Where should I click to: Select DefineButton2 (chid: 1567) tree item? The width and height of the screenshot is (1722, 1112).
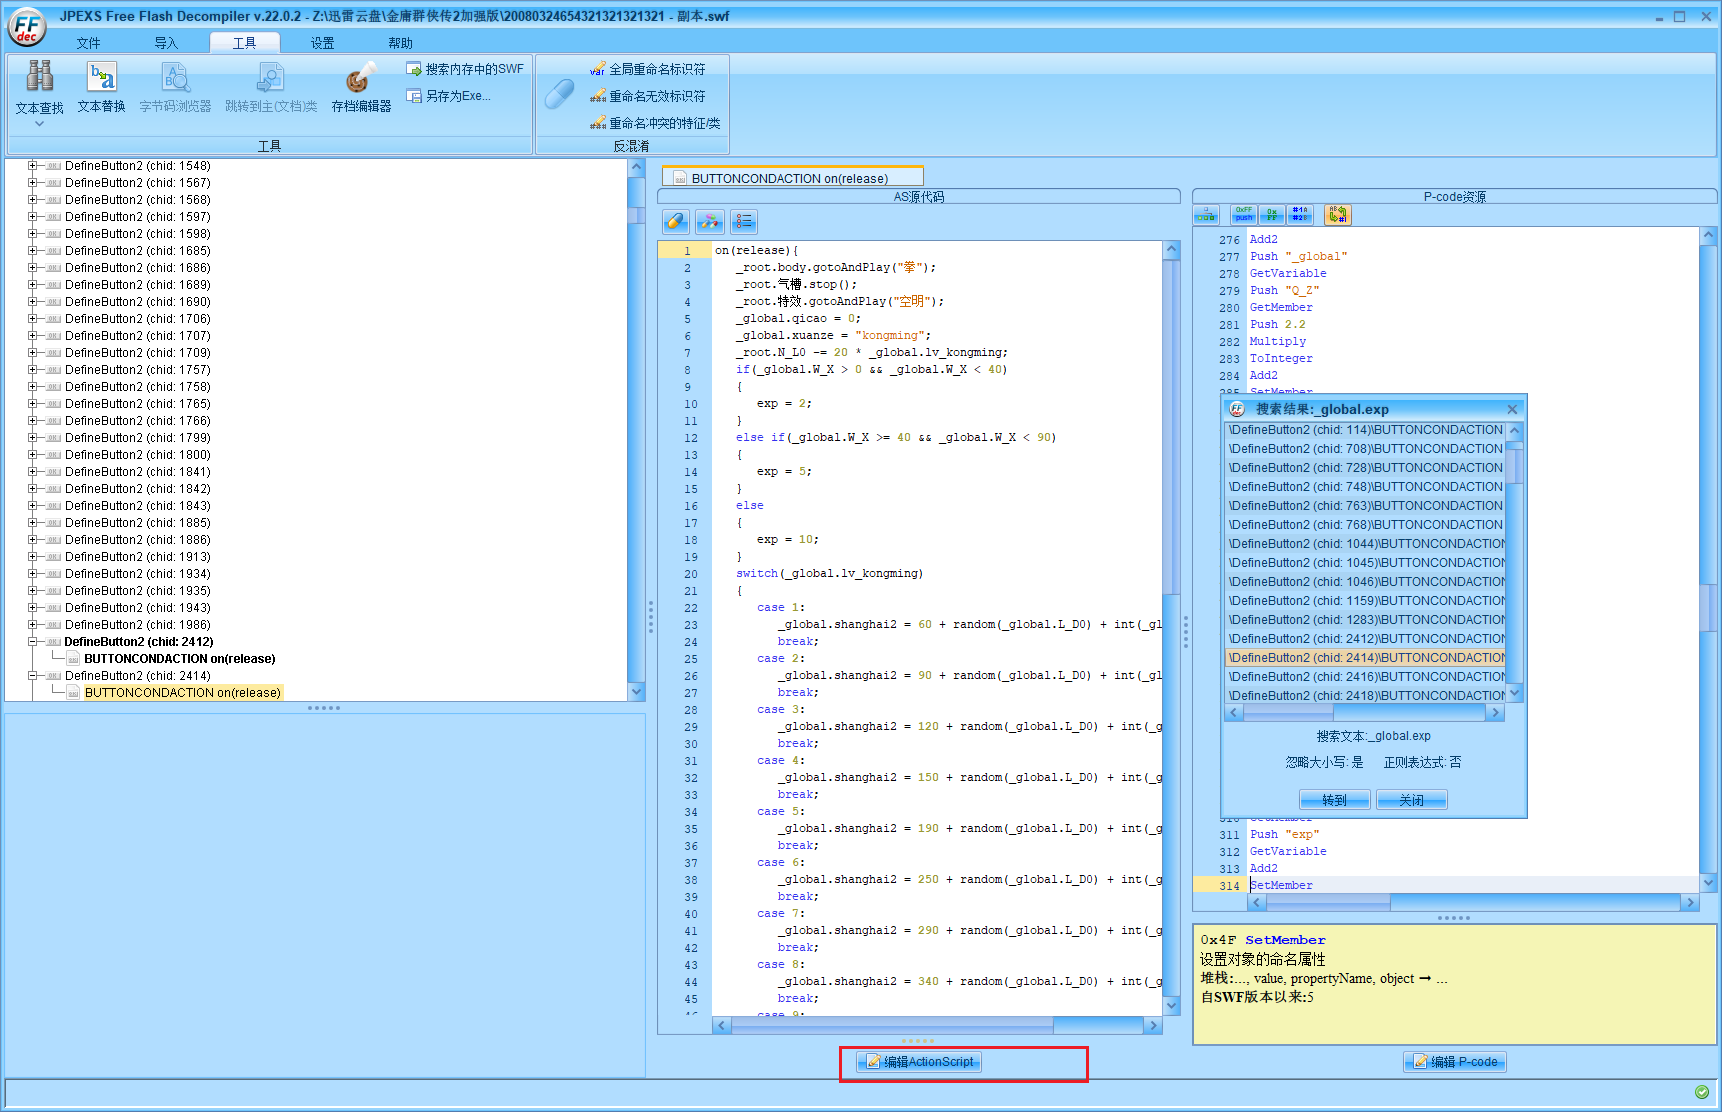click(x=138, y=183)
